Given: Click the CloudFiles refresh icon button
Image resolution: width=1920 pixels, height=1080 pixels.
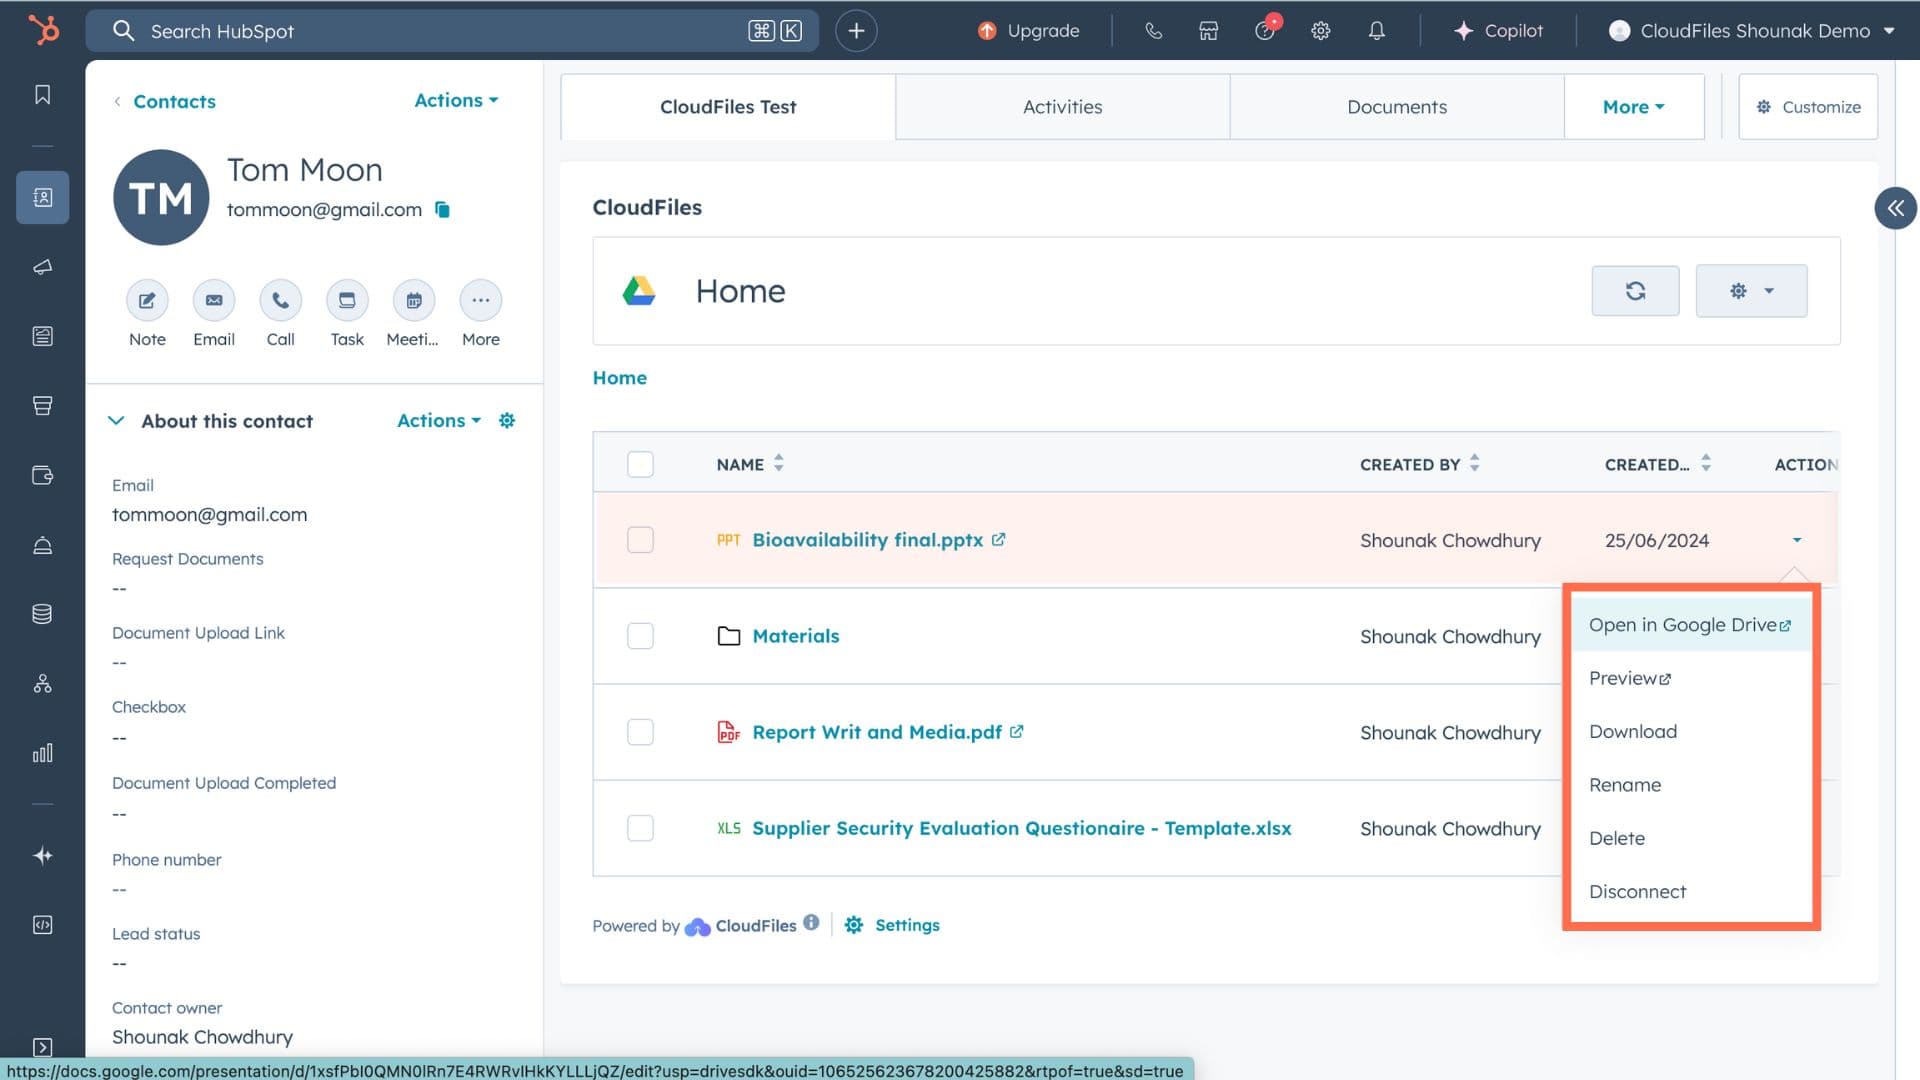Looking at the screenshot, I should [x=1635, y=291].
